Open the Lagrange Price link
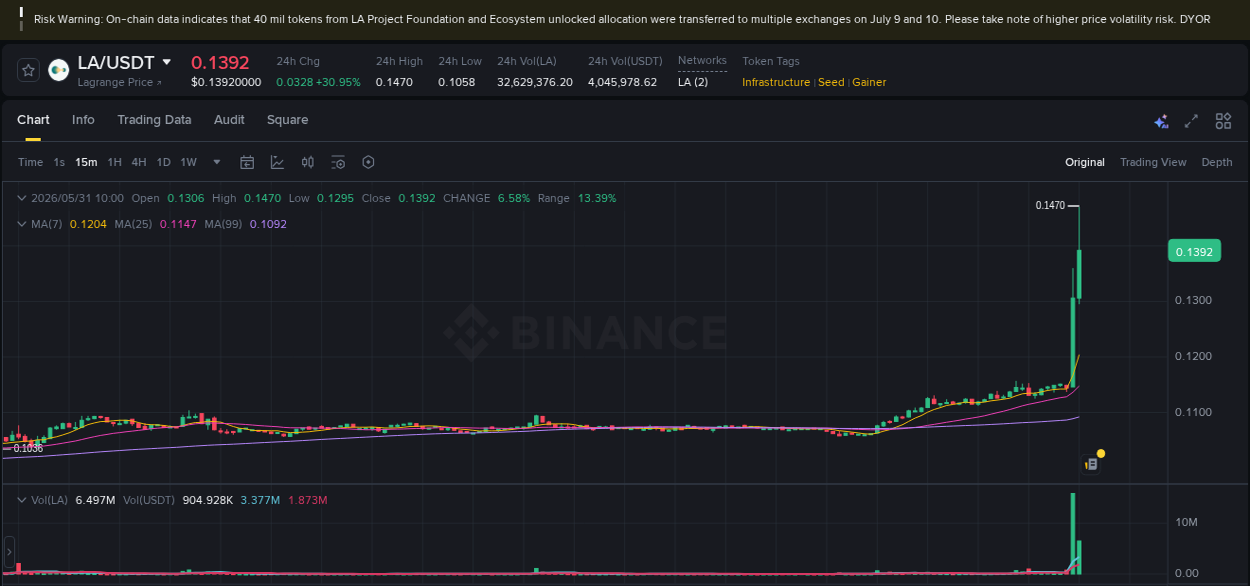1250x586 pixels. click(x=119, y=82)
